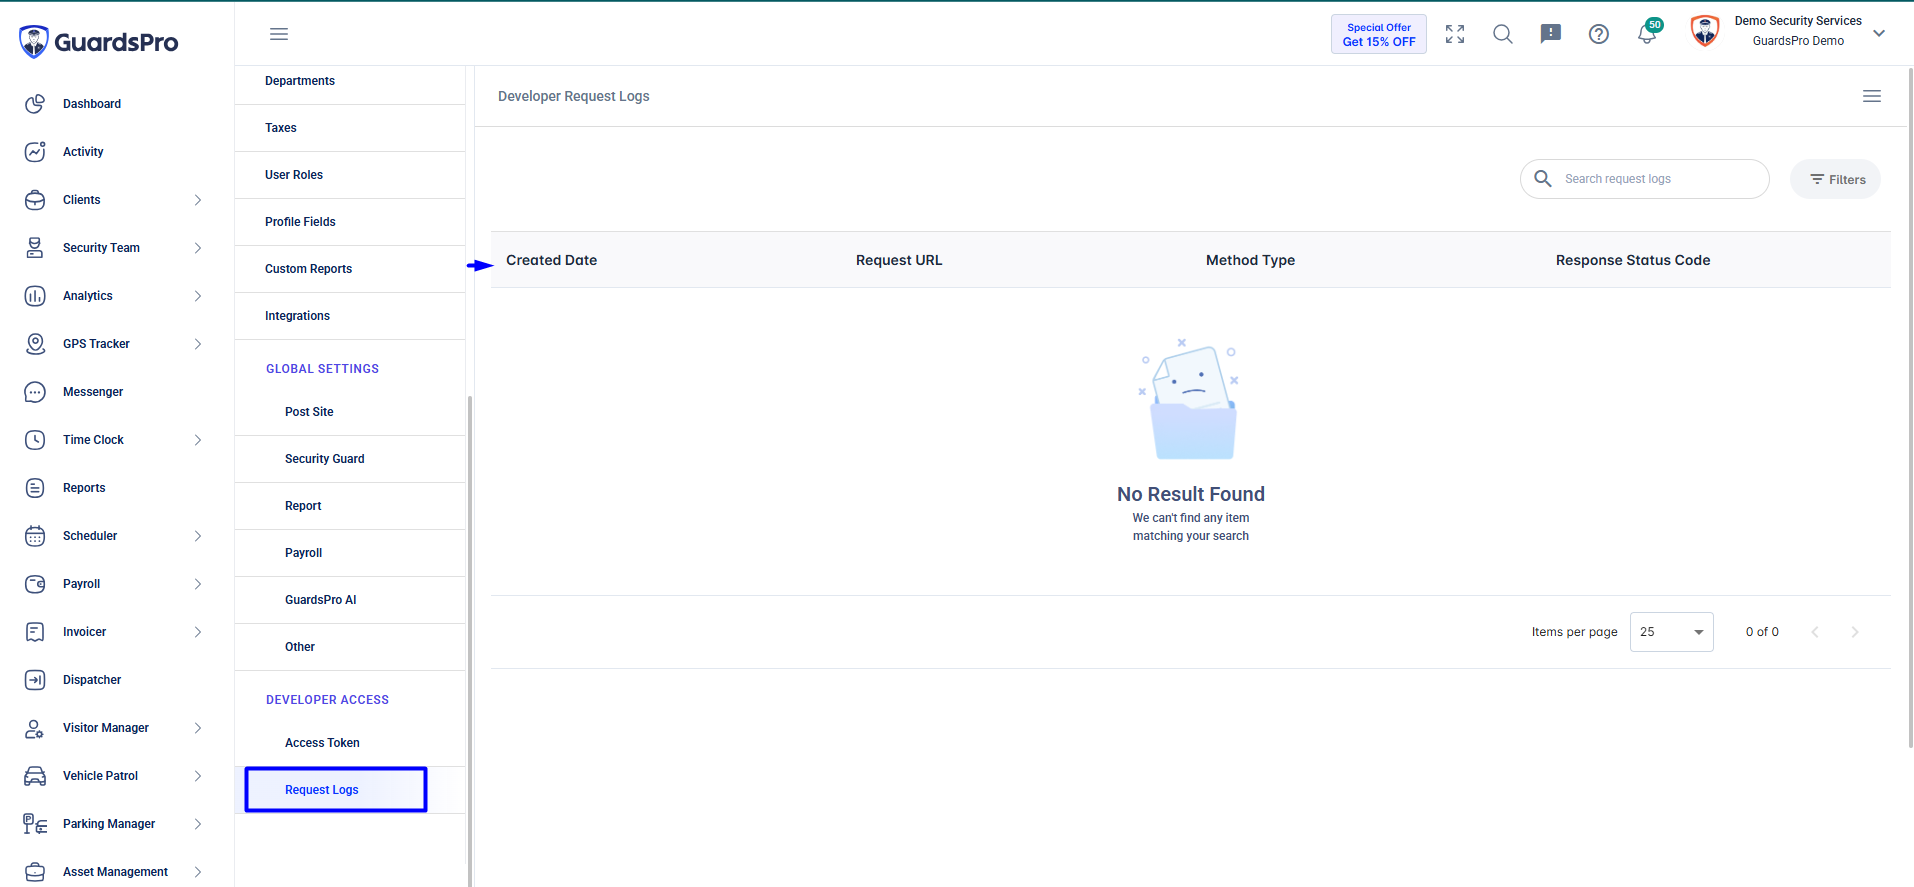This screenshot has height=887, width=1914.
Task: Select Post Site global settings
Action: 350,412
